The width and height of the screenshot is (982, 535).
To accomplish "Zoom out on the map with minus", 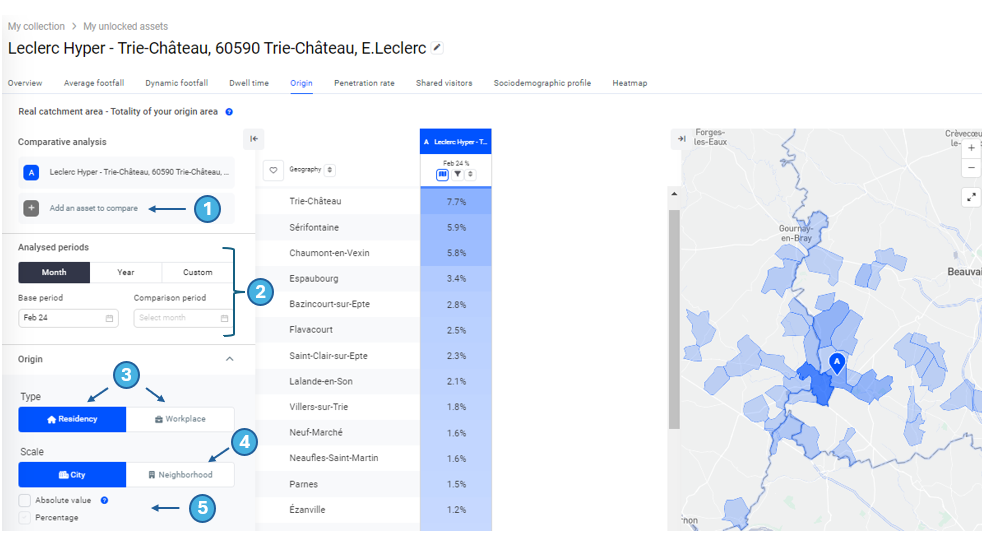I will coord(971,167).
